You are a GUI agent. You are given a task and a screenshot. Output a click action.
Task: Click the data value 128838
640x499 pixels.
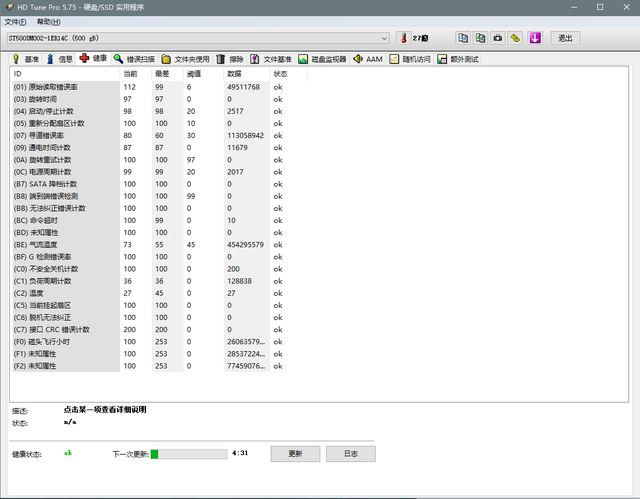point(239,281)
